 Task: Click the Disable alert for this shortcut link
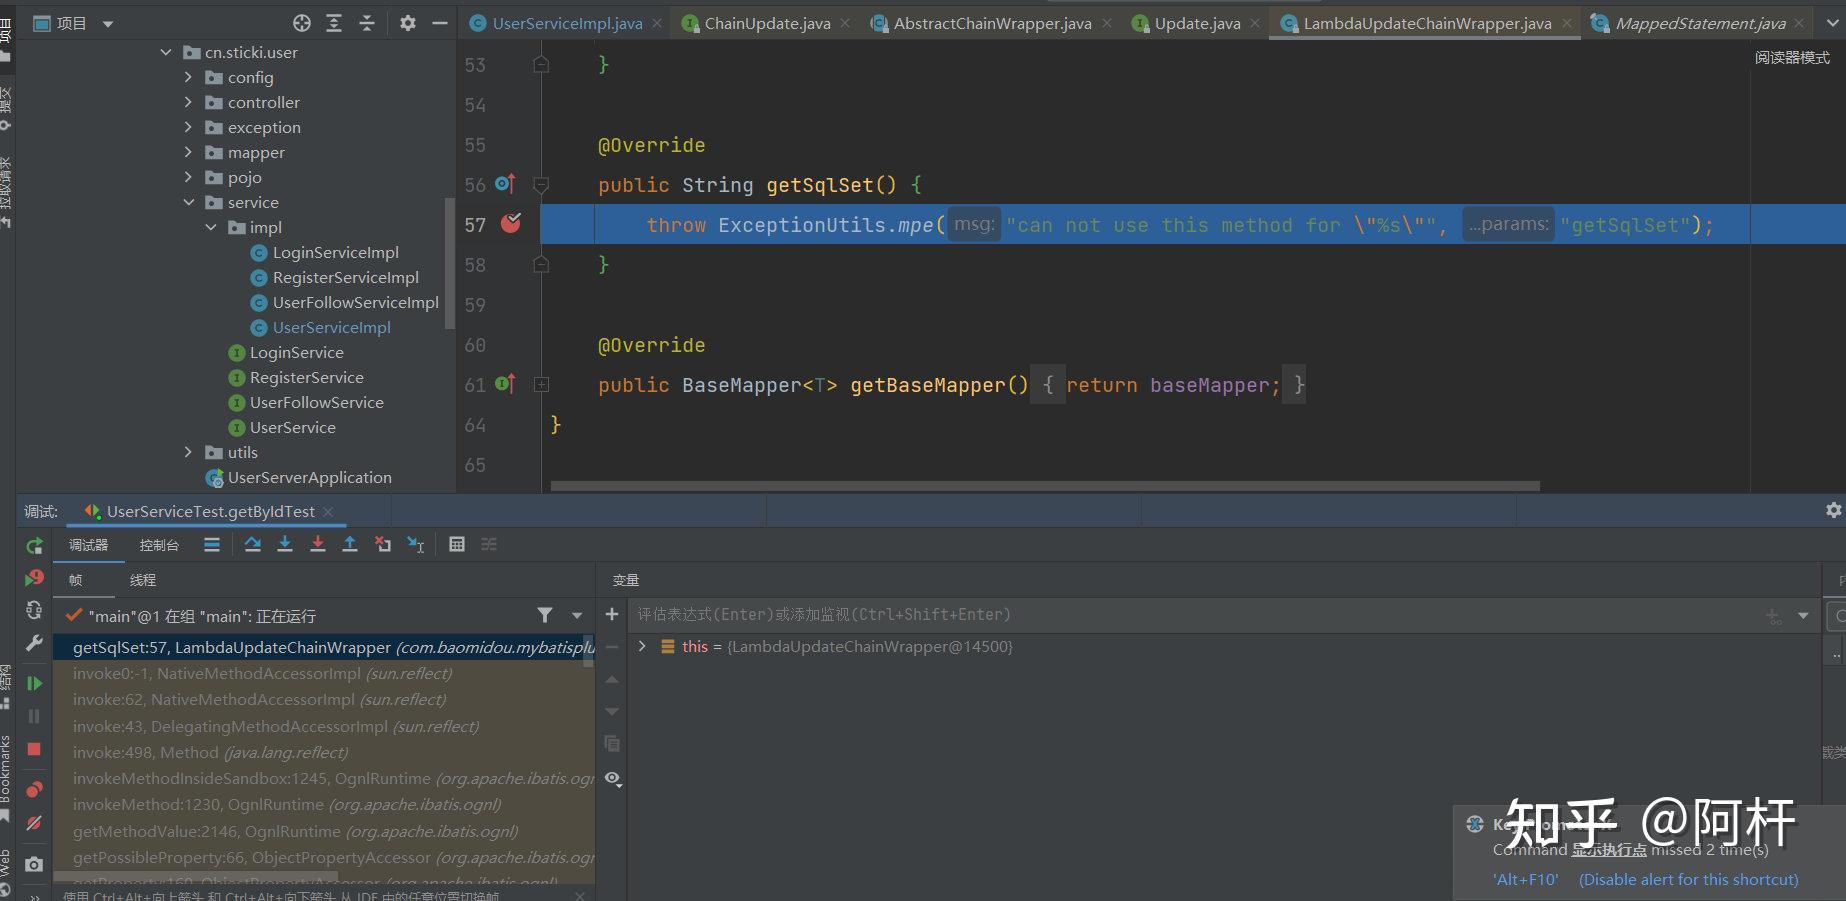(x=1688, y=879)
